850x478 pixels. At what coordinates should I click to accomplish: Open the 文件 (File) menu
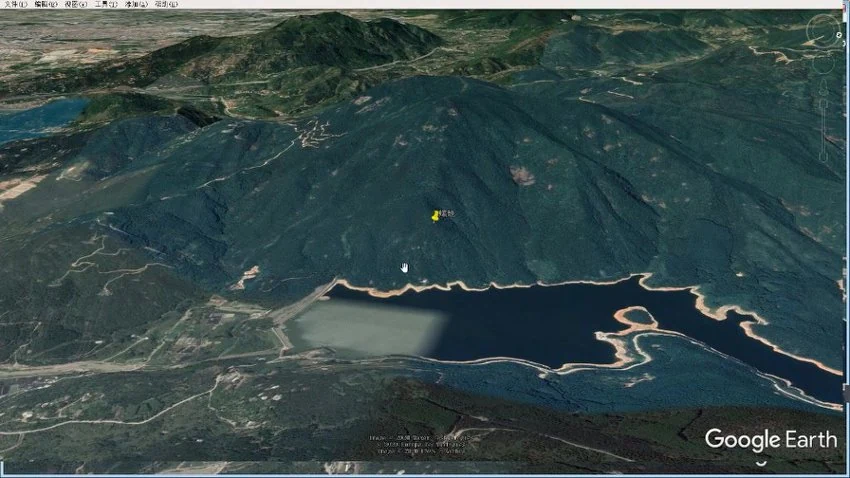[x=13, y=4]
